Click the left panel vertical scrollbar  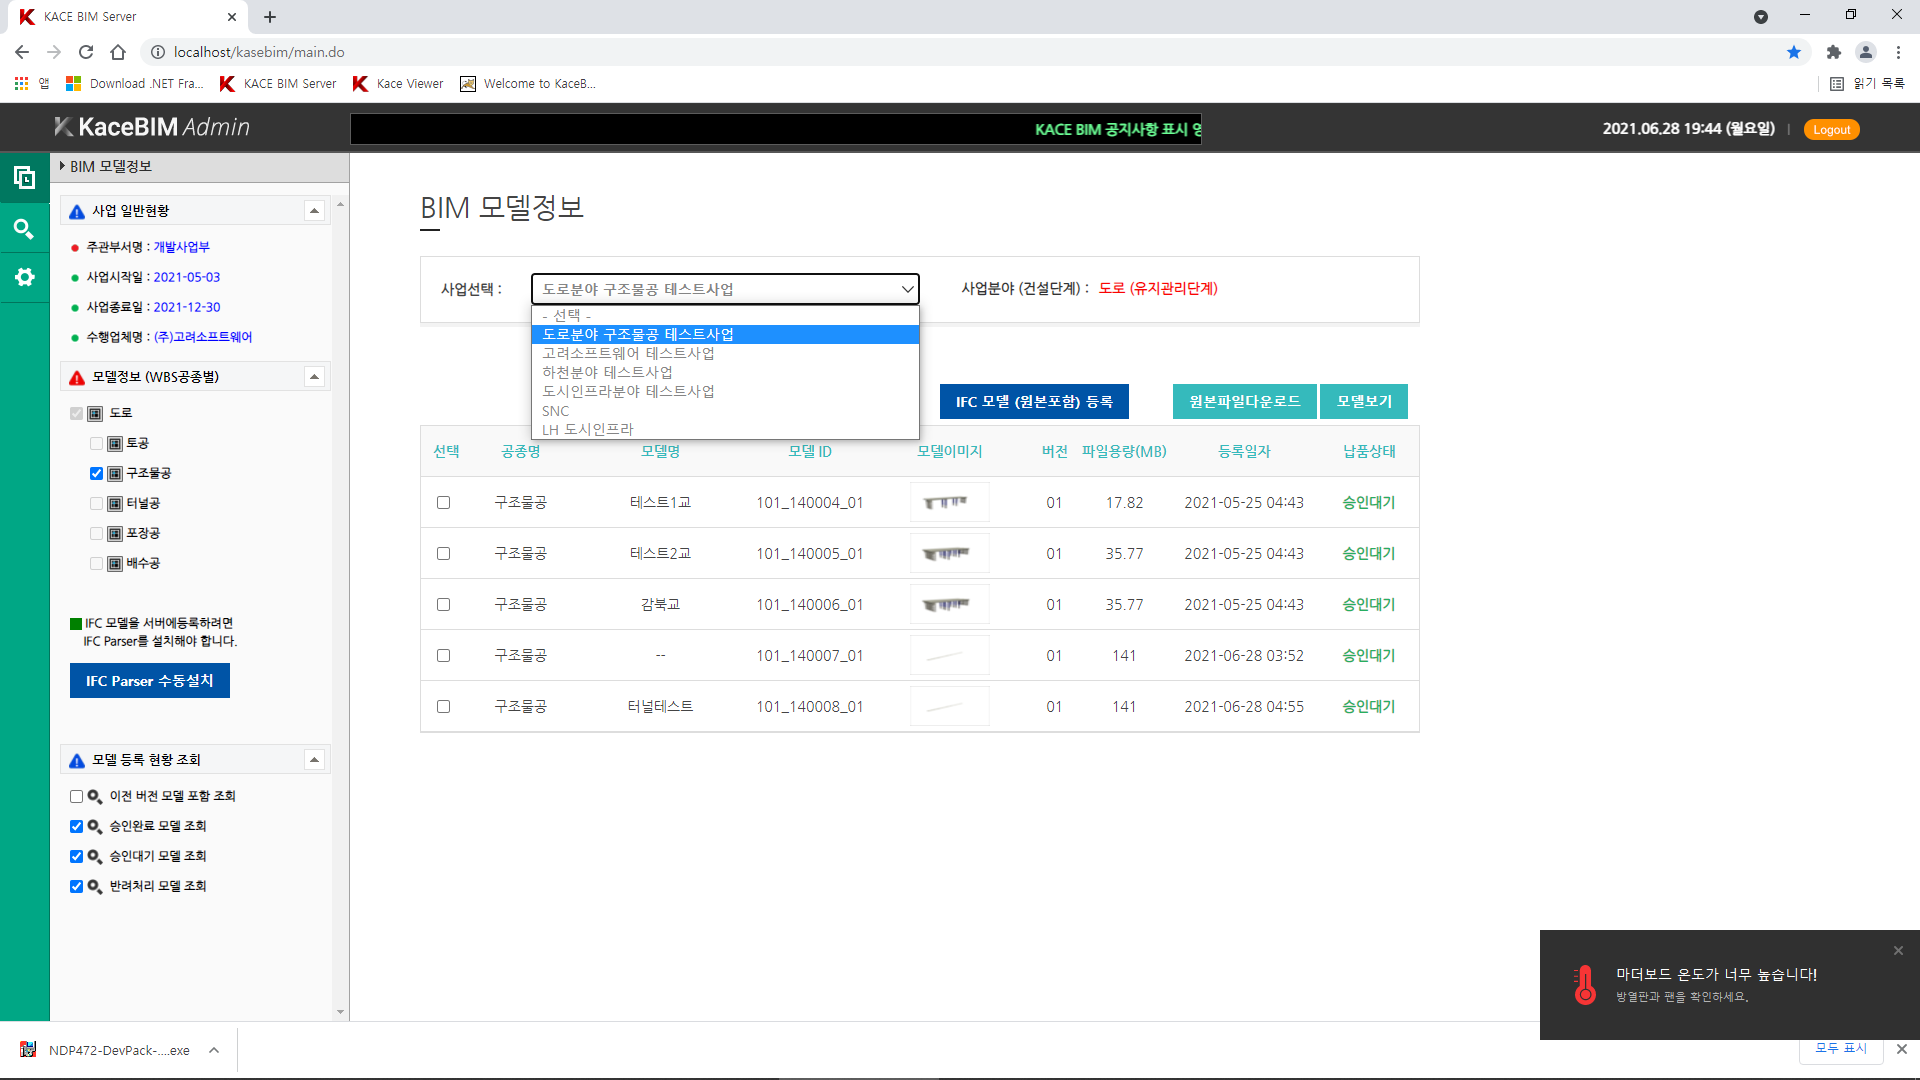click(x=340, y=600)
